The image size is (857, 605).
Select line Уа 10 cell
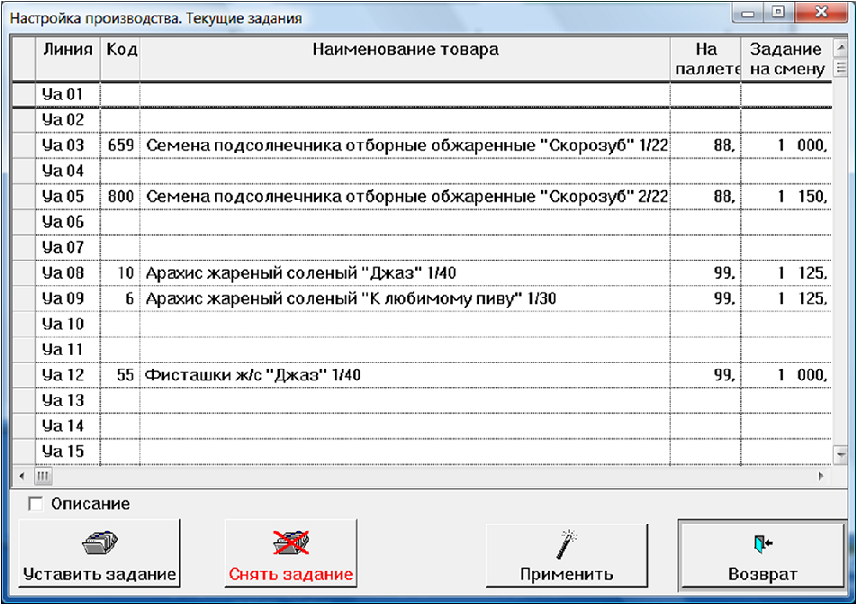click(68, 324)
